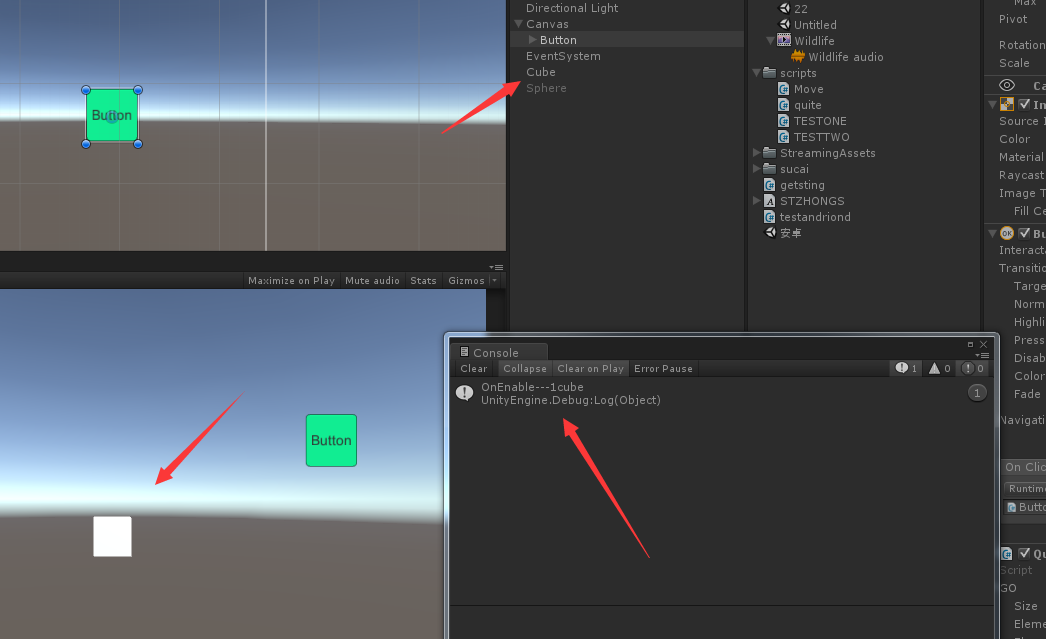1046x639 pixels.
Task: Click the scripts folder icon
Action: (769, 73)
